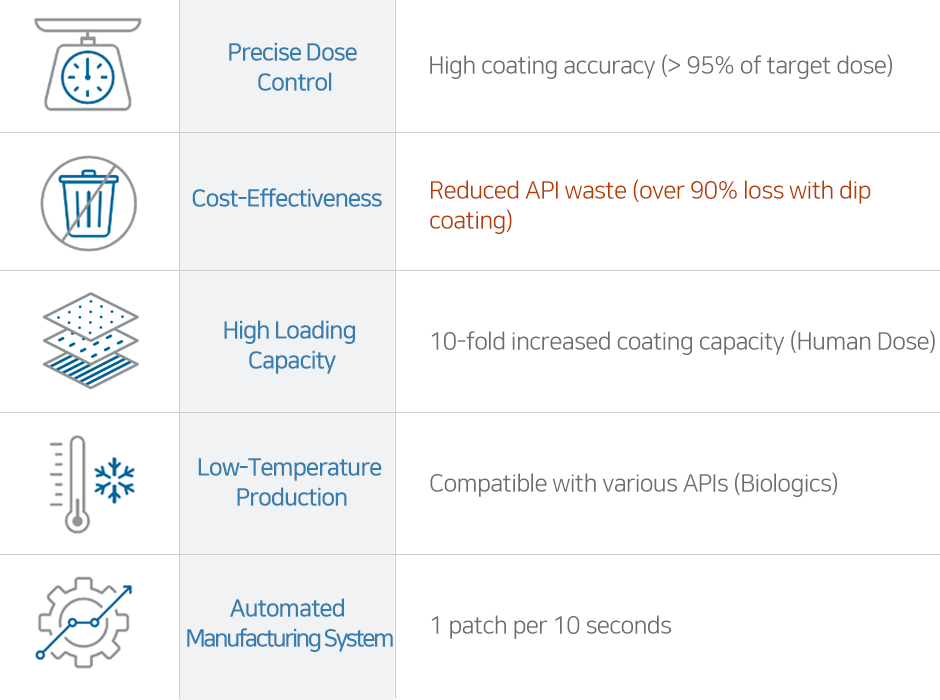
Task: Click the gear with growth chart icon
Action: pyautogui.click(x=84, y=620)
